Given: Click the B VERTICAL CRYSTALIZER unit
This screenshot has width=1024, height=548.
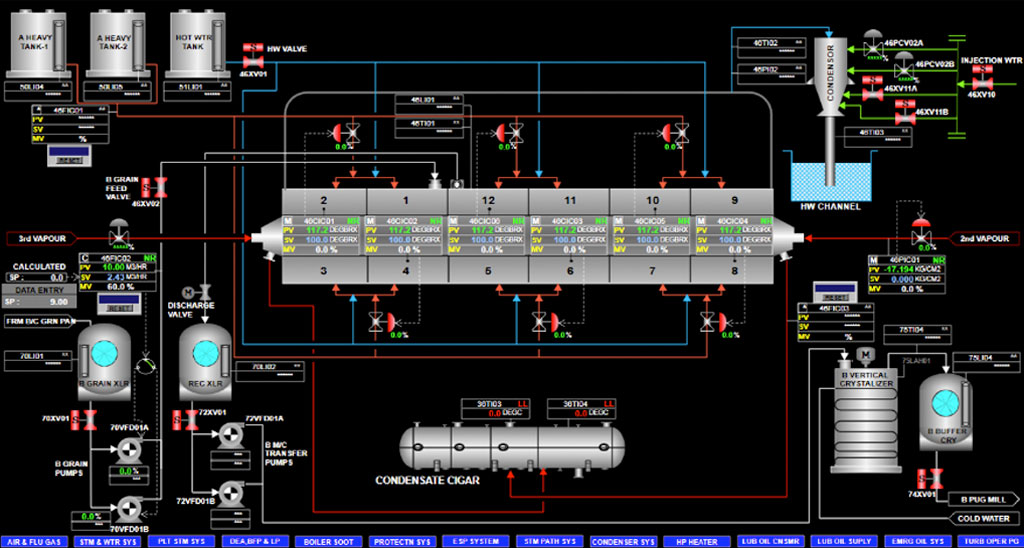Looking at the screenshot, I should coord(865,419).
